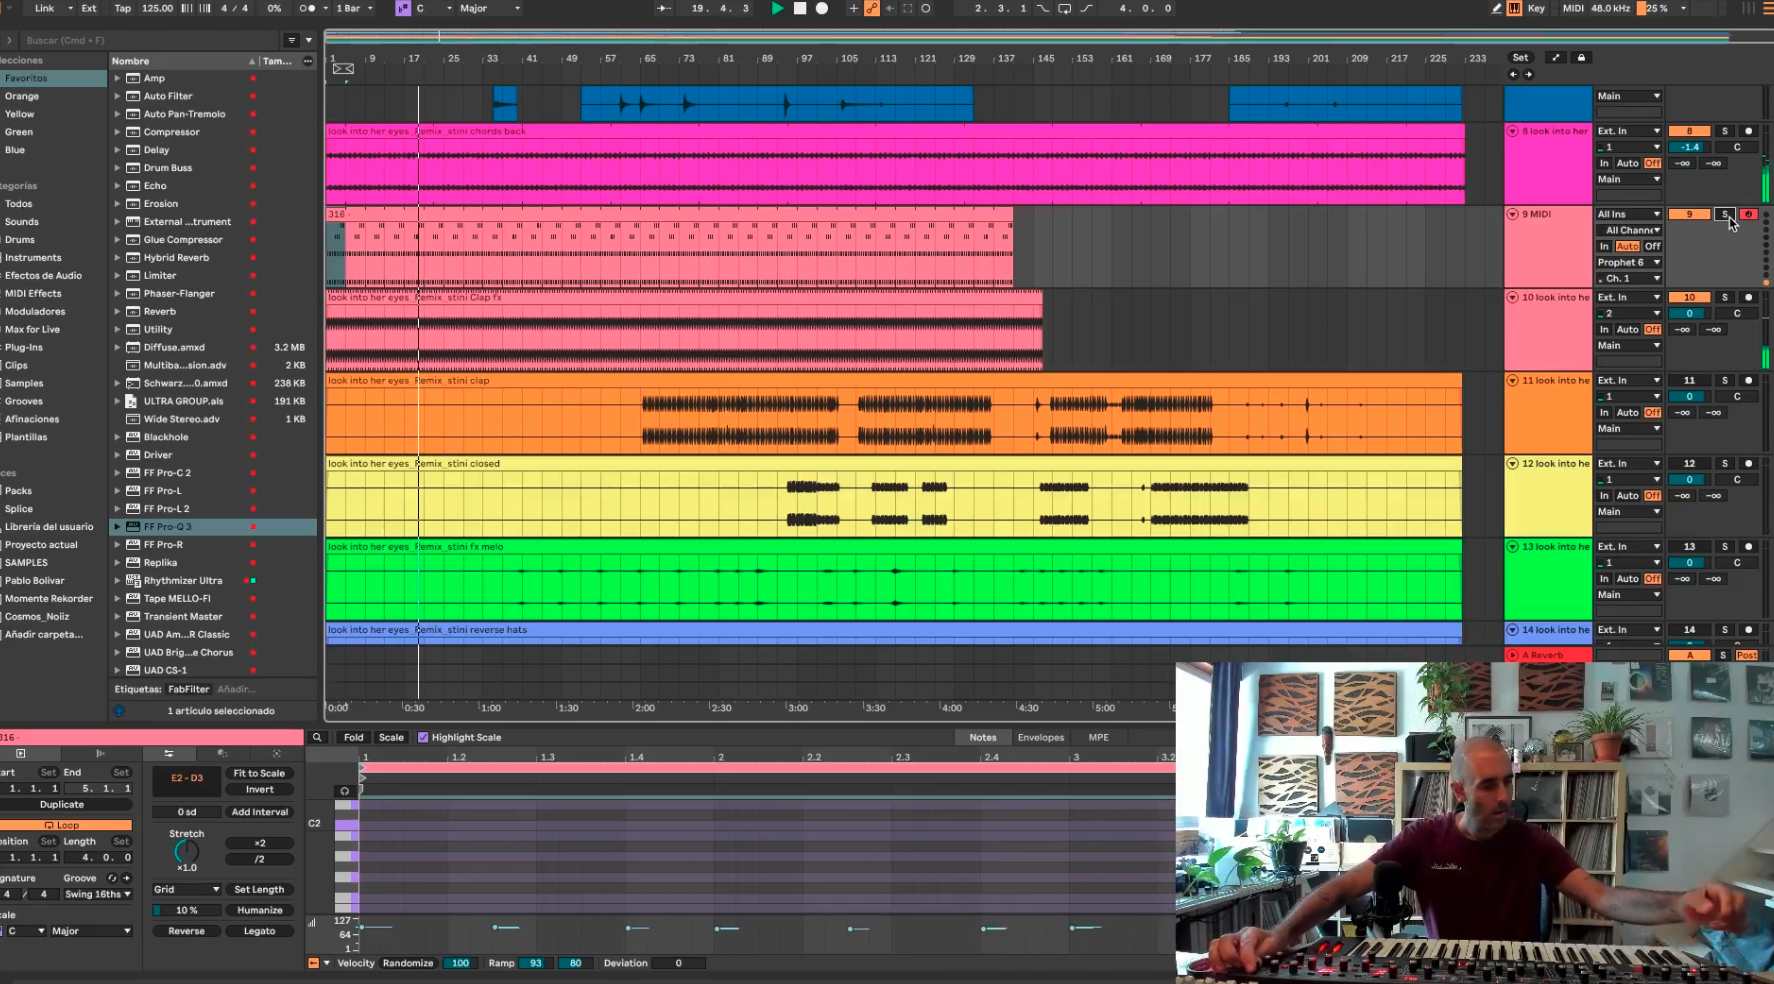
Task: Click the Set locator button
Action: [x=1520, y=58]
